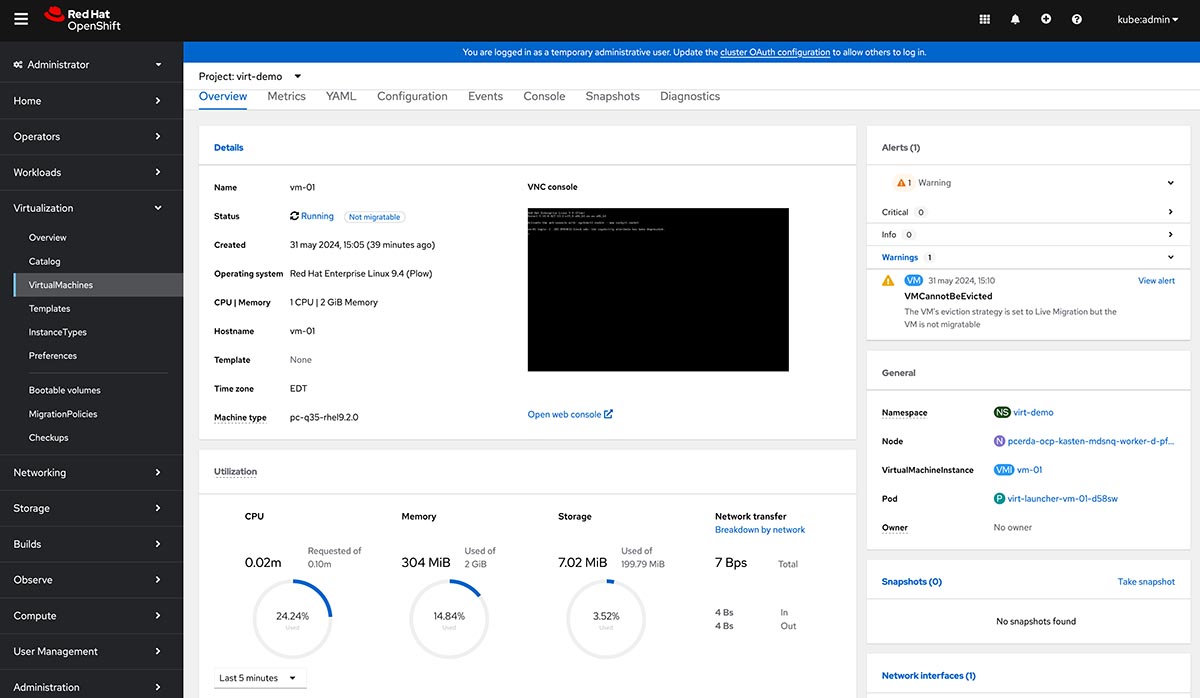Image resolution: width=1200 pixels, height=698 pixels.
Task: Click the plus import icon in header
Action: coord(1046,19)
